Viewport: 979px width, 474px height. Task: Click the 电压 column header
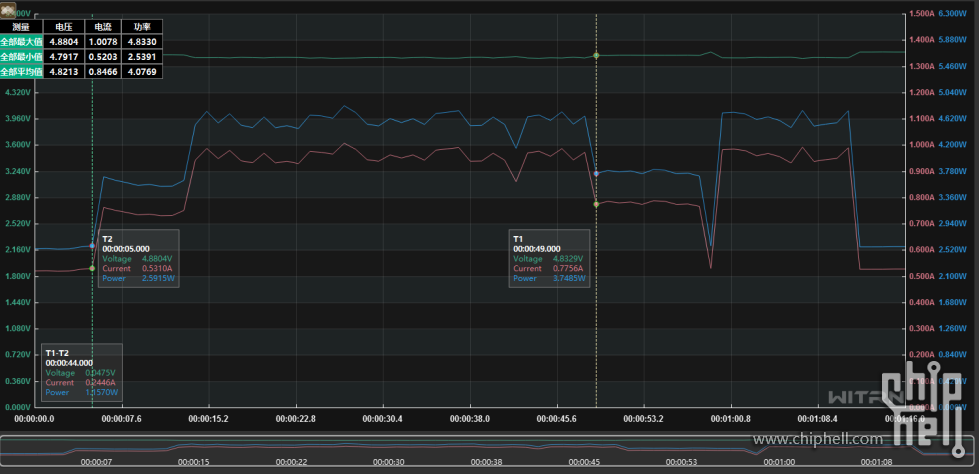point(62,26)
